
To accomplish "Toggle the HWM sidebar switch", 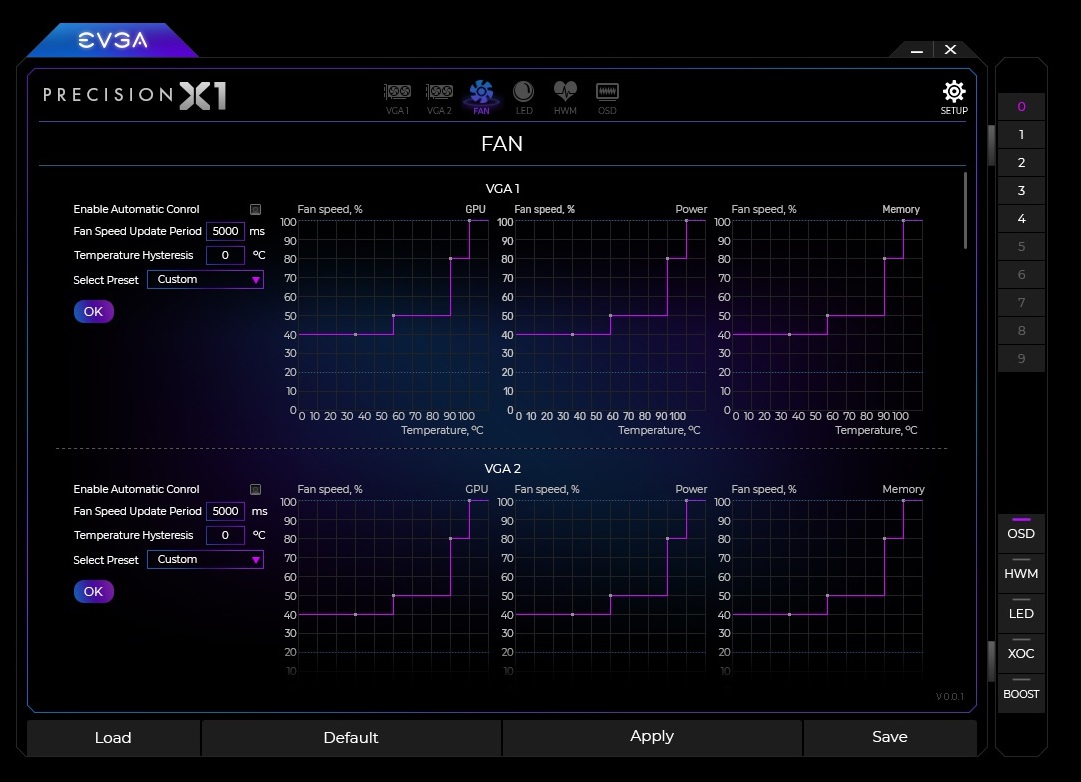I will [x=1021, y=573].
